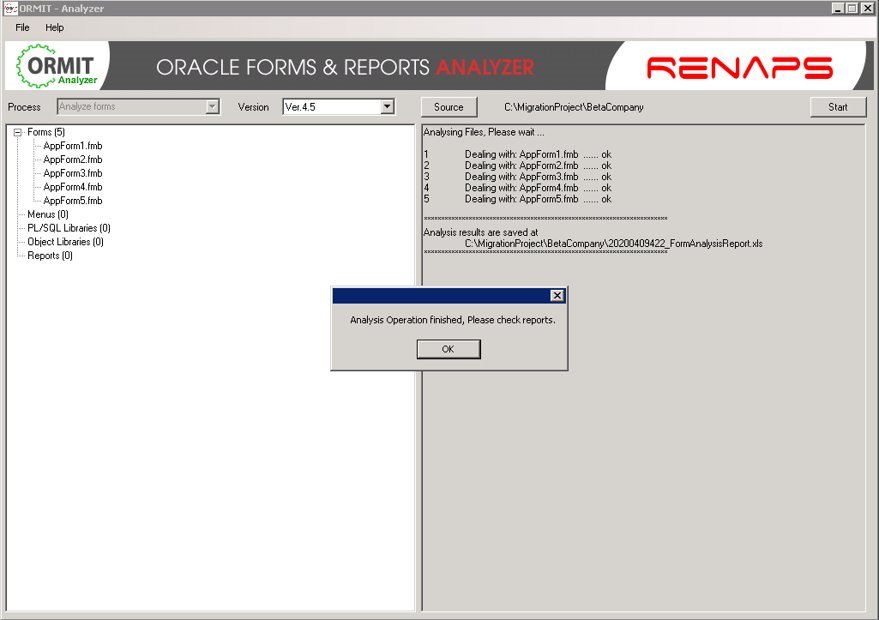Click the RENAPS logo
Image resolution: width=879 pixels, height=620 pixels.
739,67
